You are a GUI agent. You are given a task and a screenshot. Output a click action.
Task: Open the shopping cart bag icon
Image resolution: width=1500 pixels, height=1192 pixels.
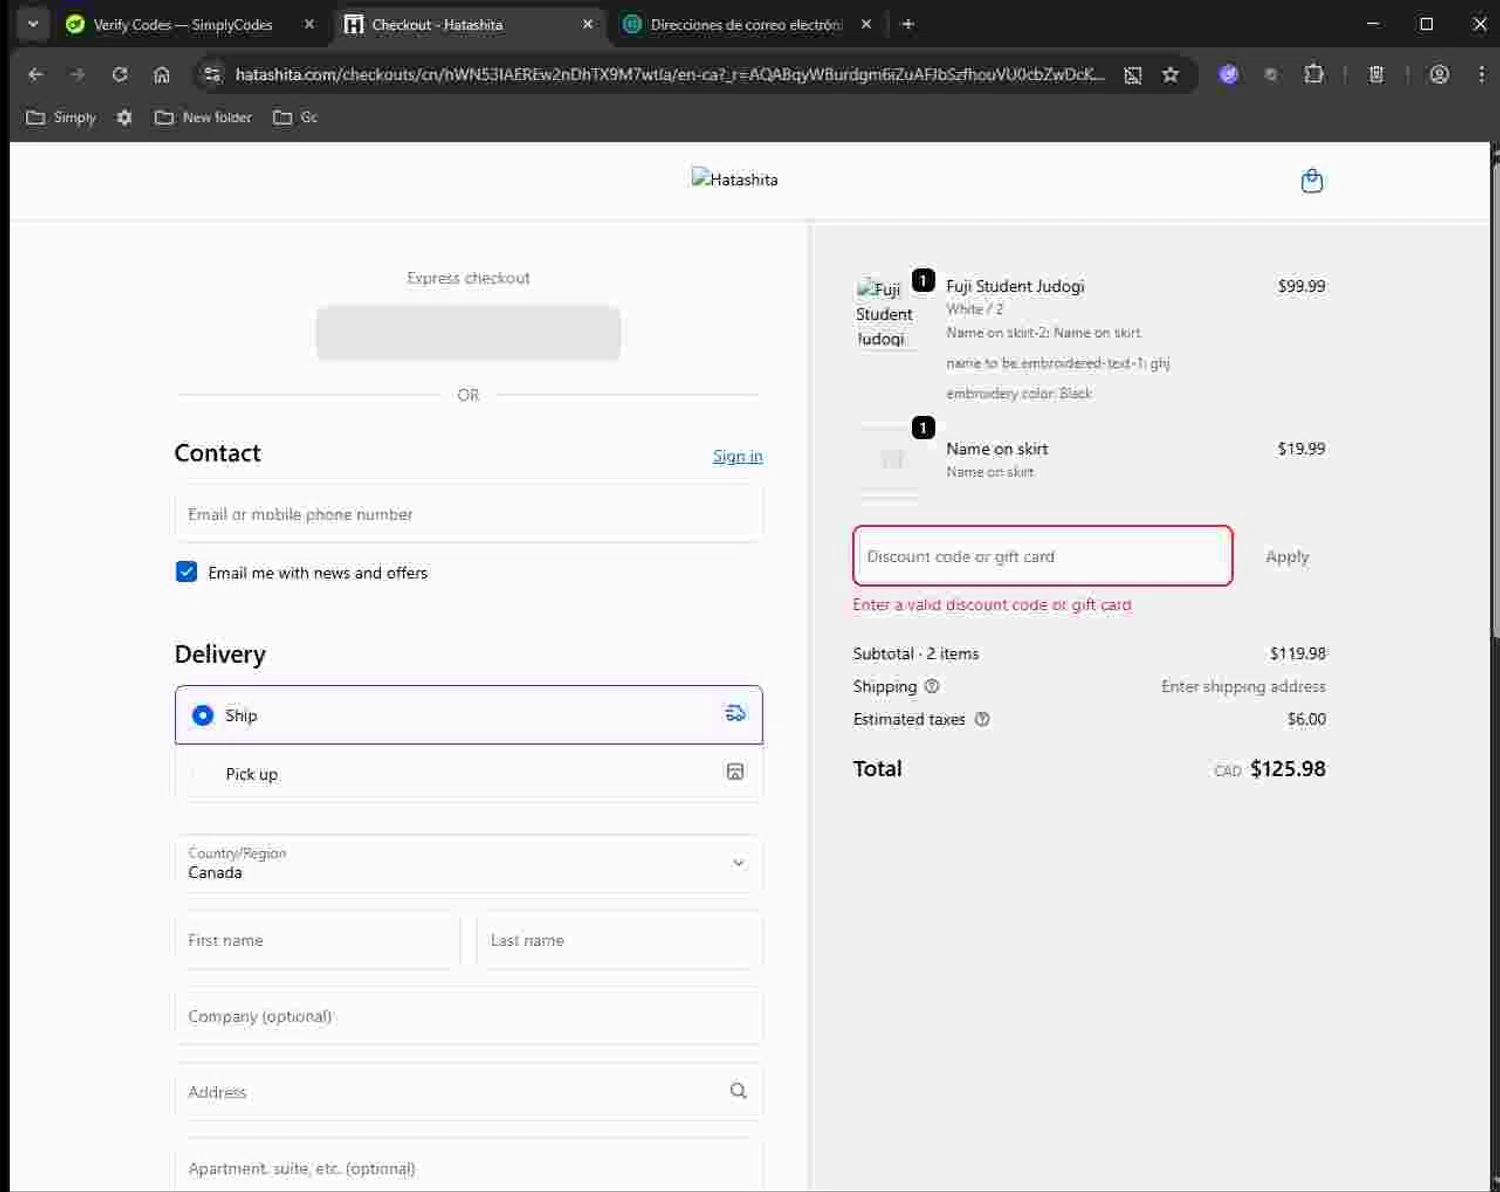coord(1311,181)
